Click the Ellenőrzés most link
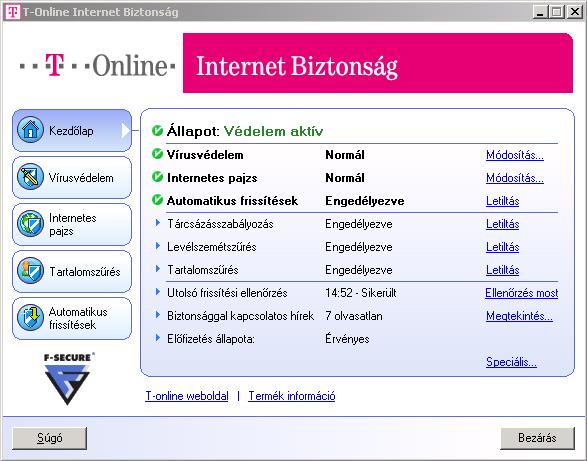587x461 pixels. click(521, 293)
